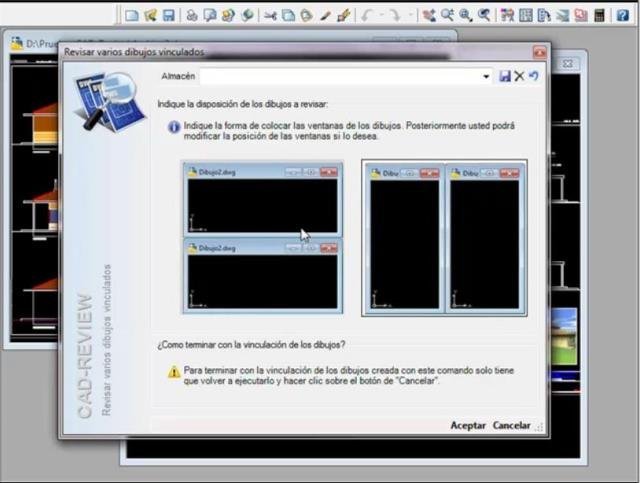Select the stacked horizontal windows layout thumbnail
Viewport: 640px width, 483px height.
[262, 238]
